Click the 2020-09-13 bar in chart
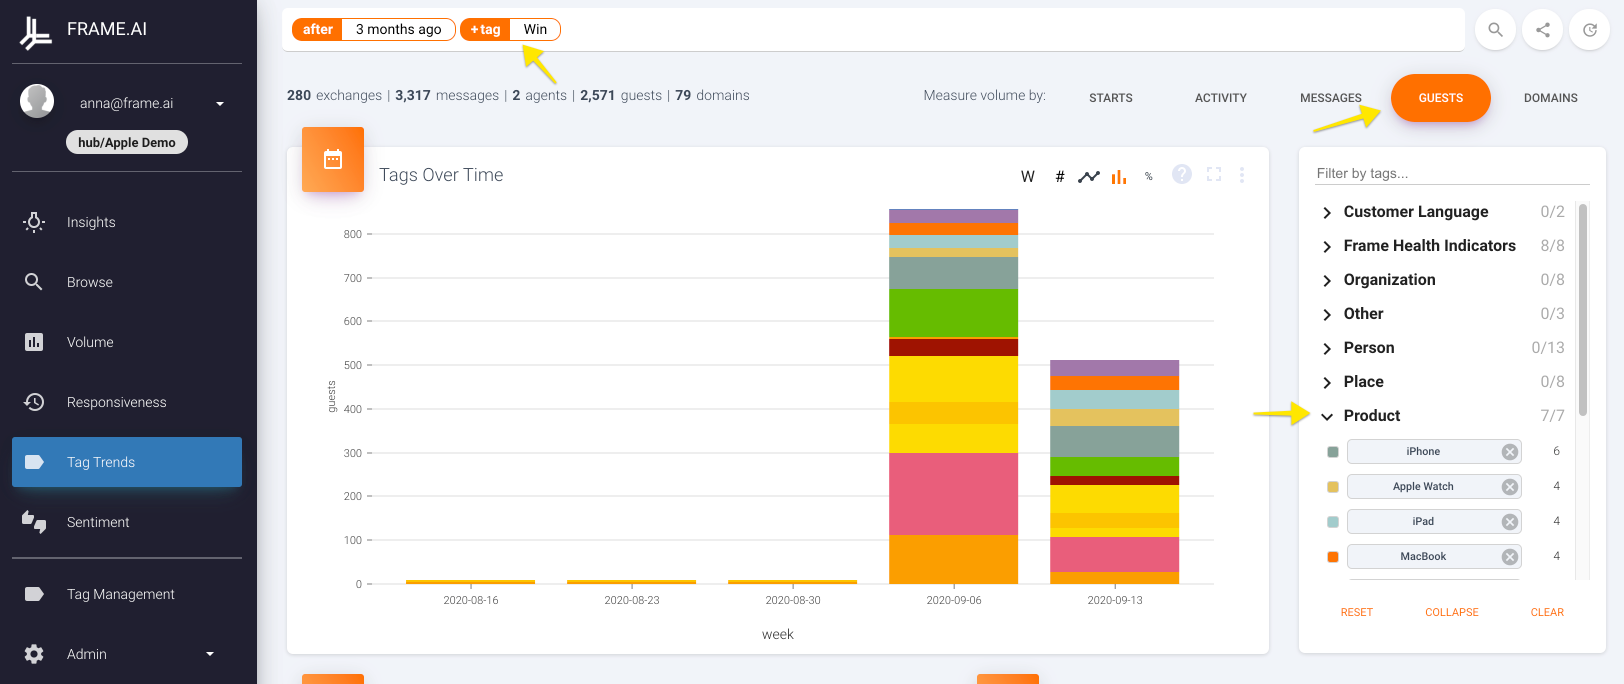 (x=1114, y=472)
